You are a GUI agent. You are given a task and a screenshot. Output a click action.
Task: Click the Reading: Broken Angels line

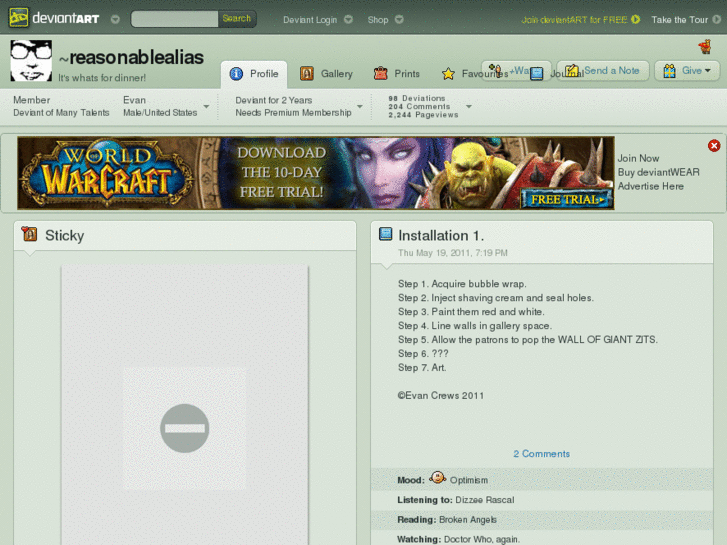pyautogui.click(x=447, y=519)
